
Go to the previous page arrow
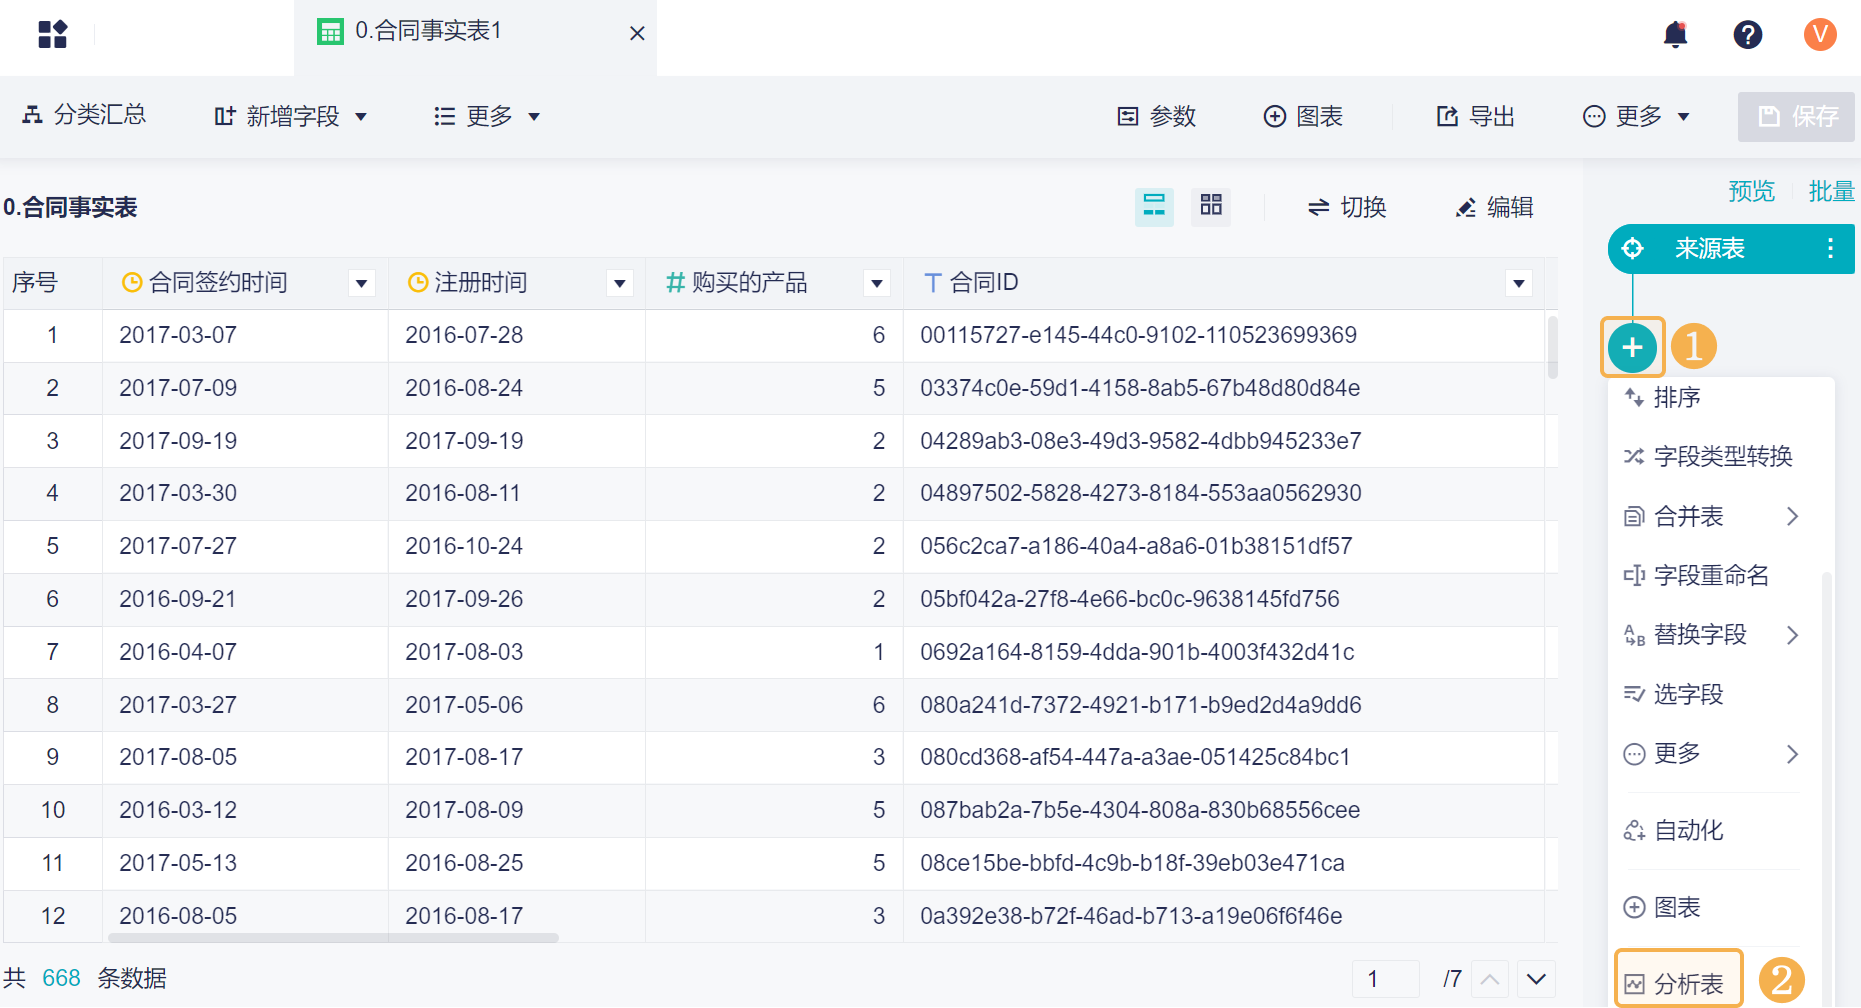tap(1489, 979)
